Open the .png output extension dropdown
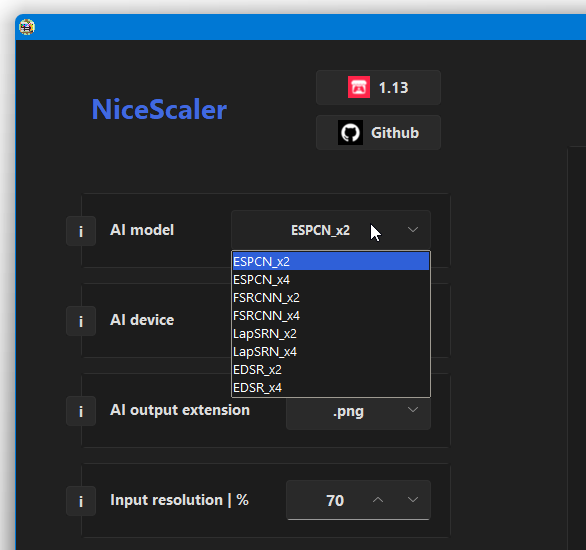 click(358, 413)
